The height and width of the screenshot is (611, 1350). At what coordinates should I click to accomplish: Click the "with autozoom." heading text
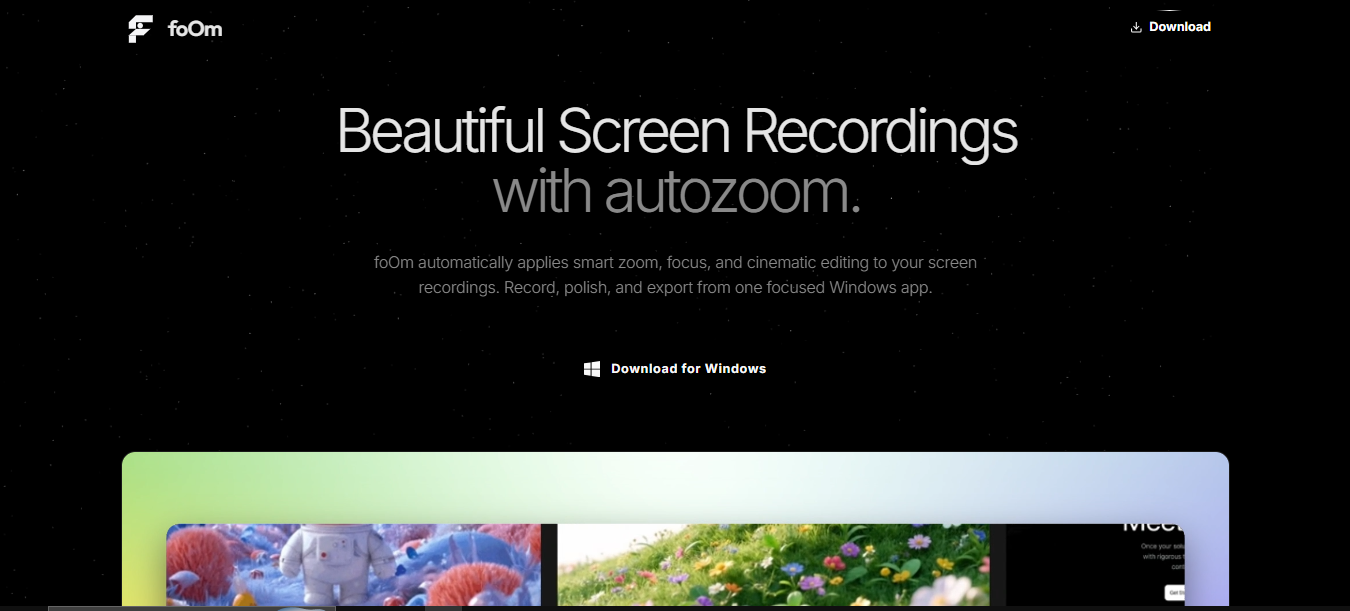pos(677,192)
